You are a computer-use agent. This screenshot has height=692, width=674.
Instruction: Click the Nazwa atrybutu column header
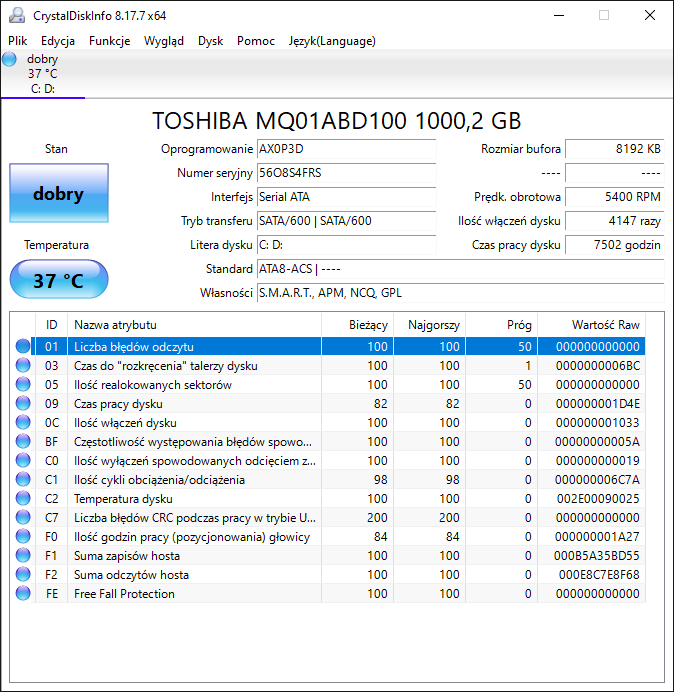[194, 325]
